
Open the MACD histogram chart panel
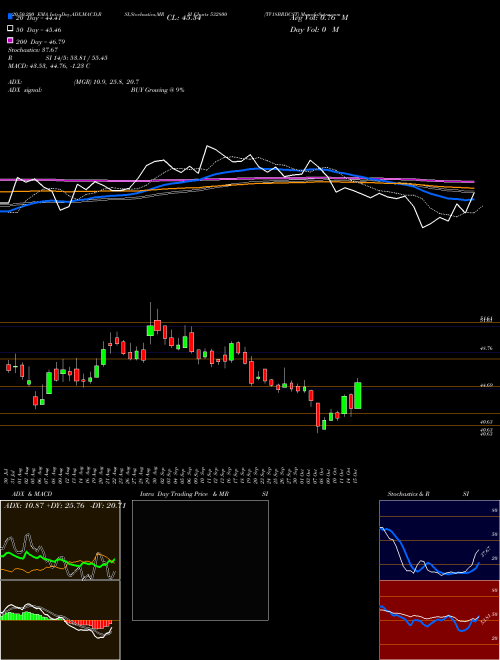(x=60, y=620)
